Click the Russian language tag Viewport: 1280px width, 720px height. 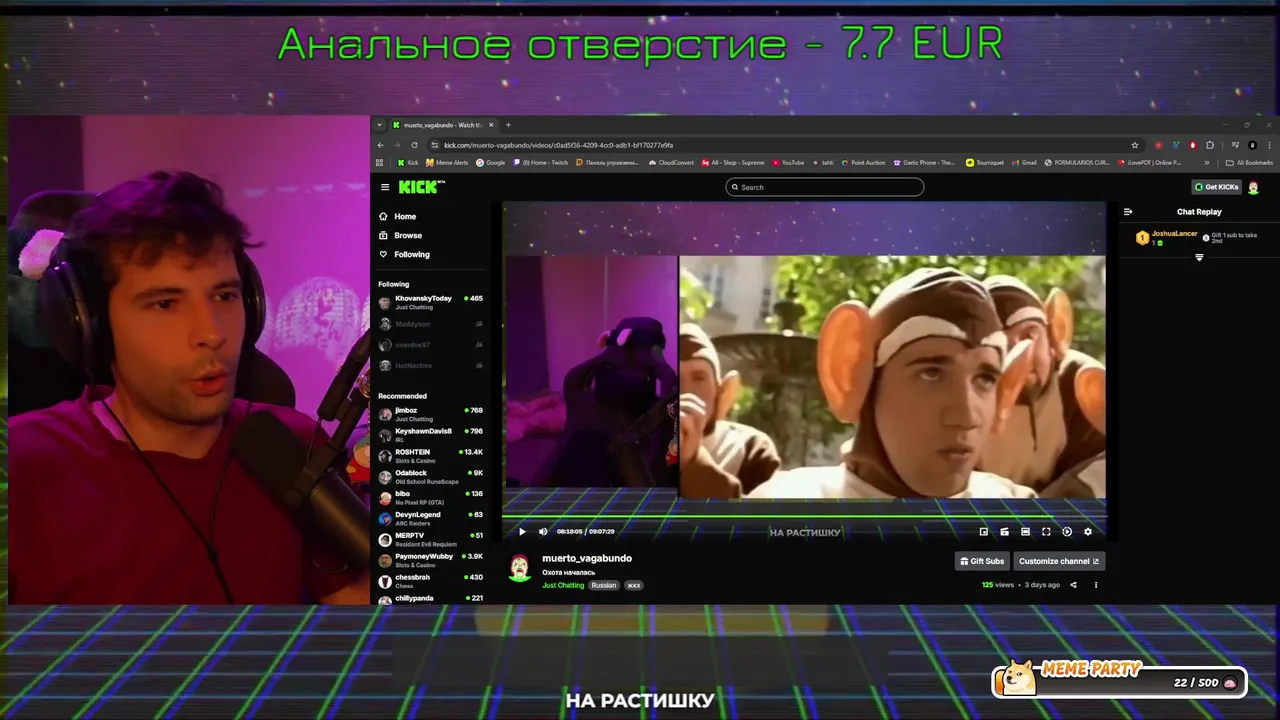pos(604,585)
